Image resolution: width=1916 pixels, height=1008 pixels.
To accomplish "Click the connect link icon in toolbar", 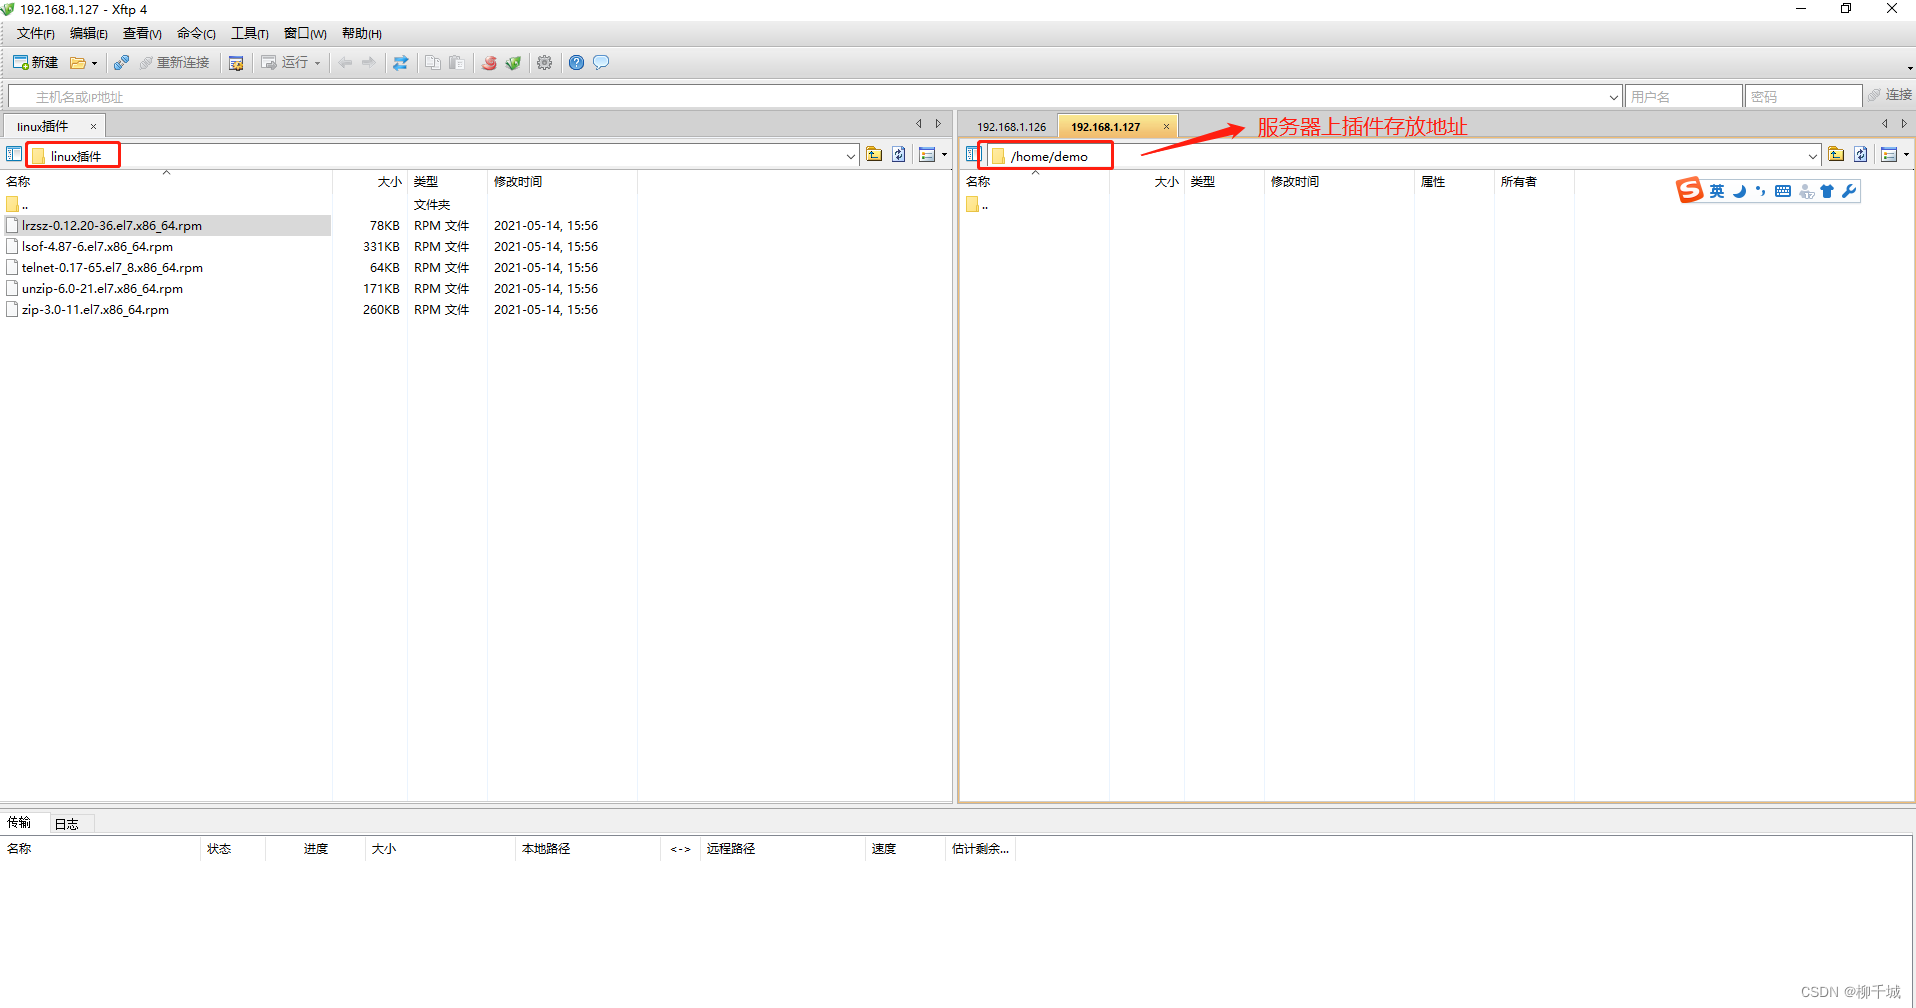I will pyautogui.click(x=121, y=63).
